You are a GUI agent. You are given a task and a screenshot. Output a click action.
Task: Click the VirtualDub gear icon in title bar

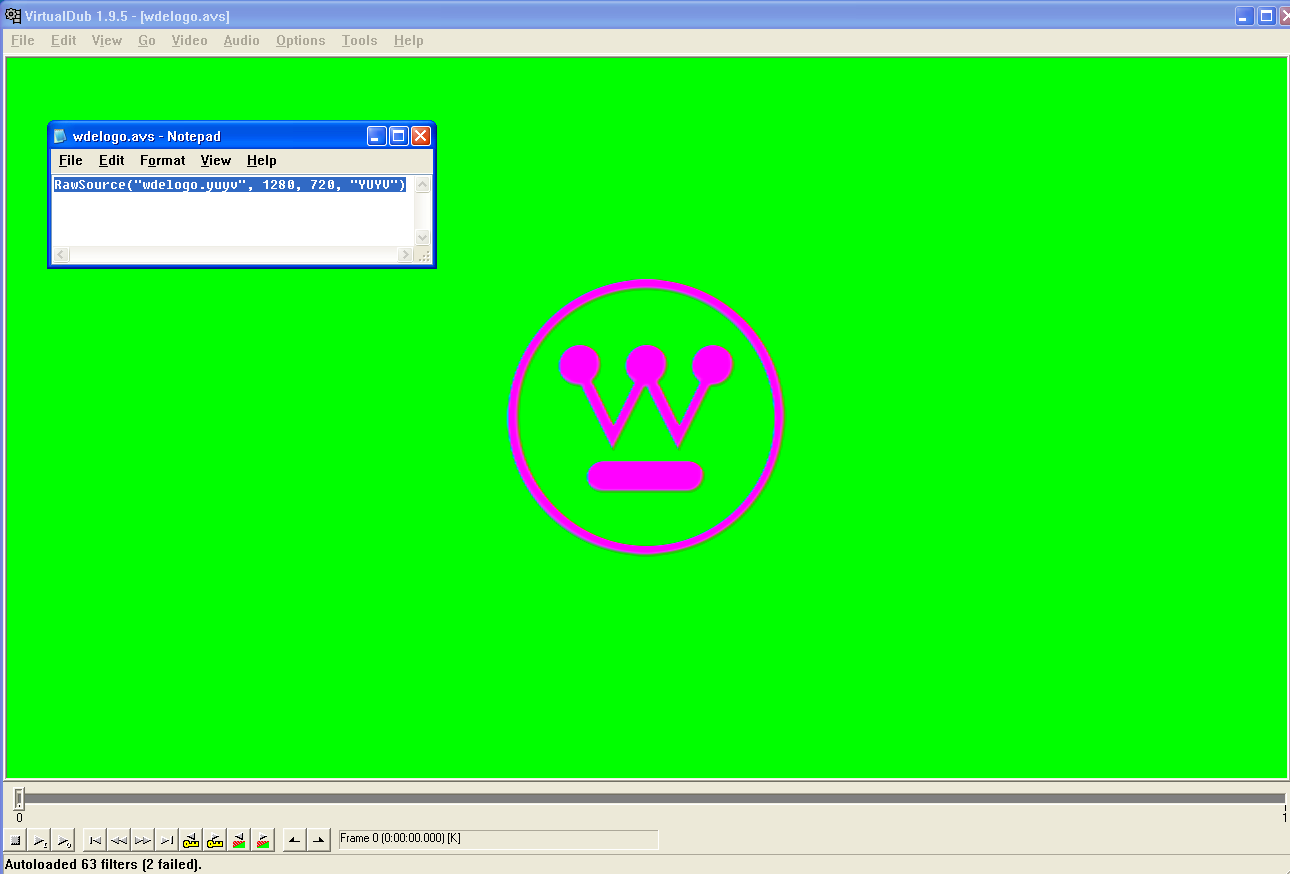[13, 16]
